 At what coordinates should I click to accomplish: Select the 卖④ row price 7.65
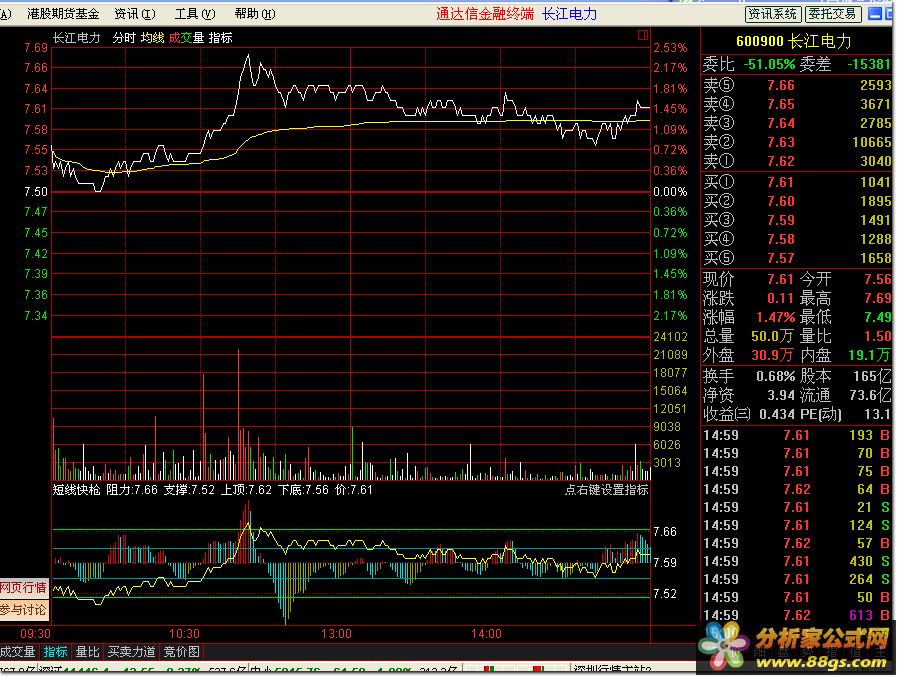pyautogui.click(x=781, y=104)
